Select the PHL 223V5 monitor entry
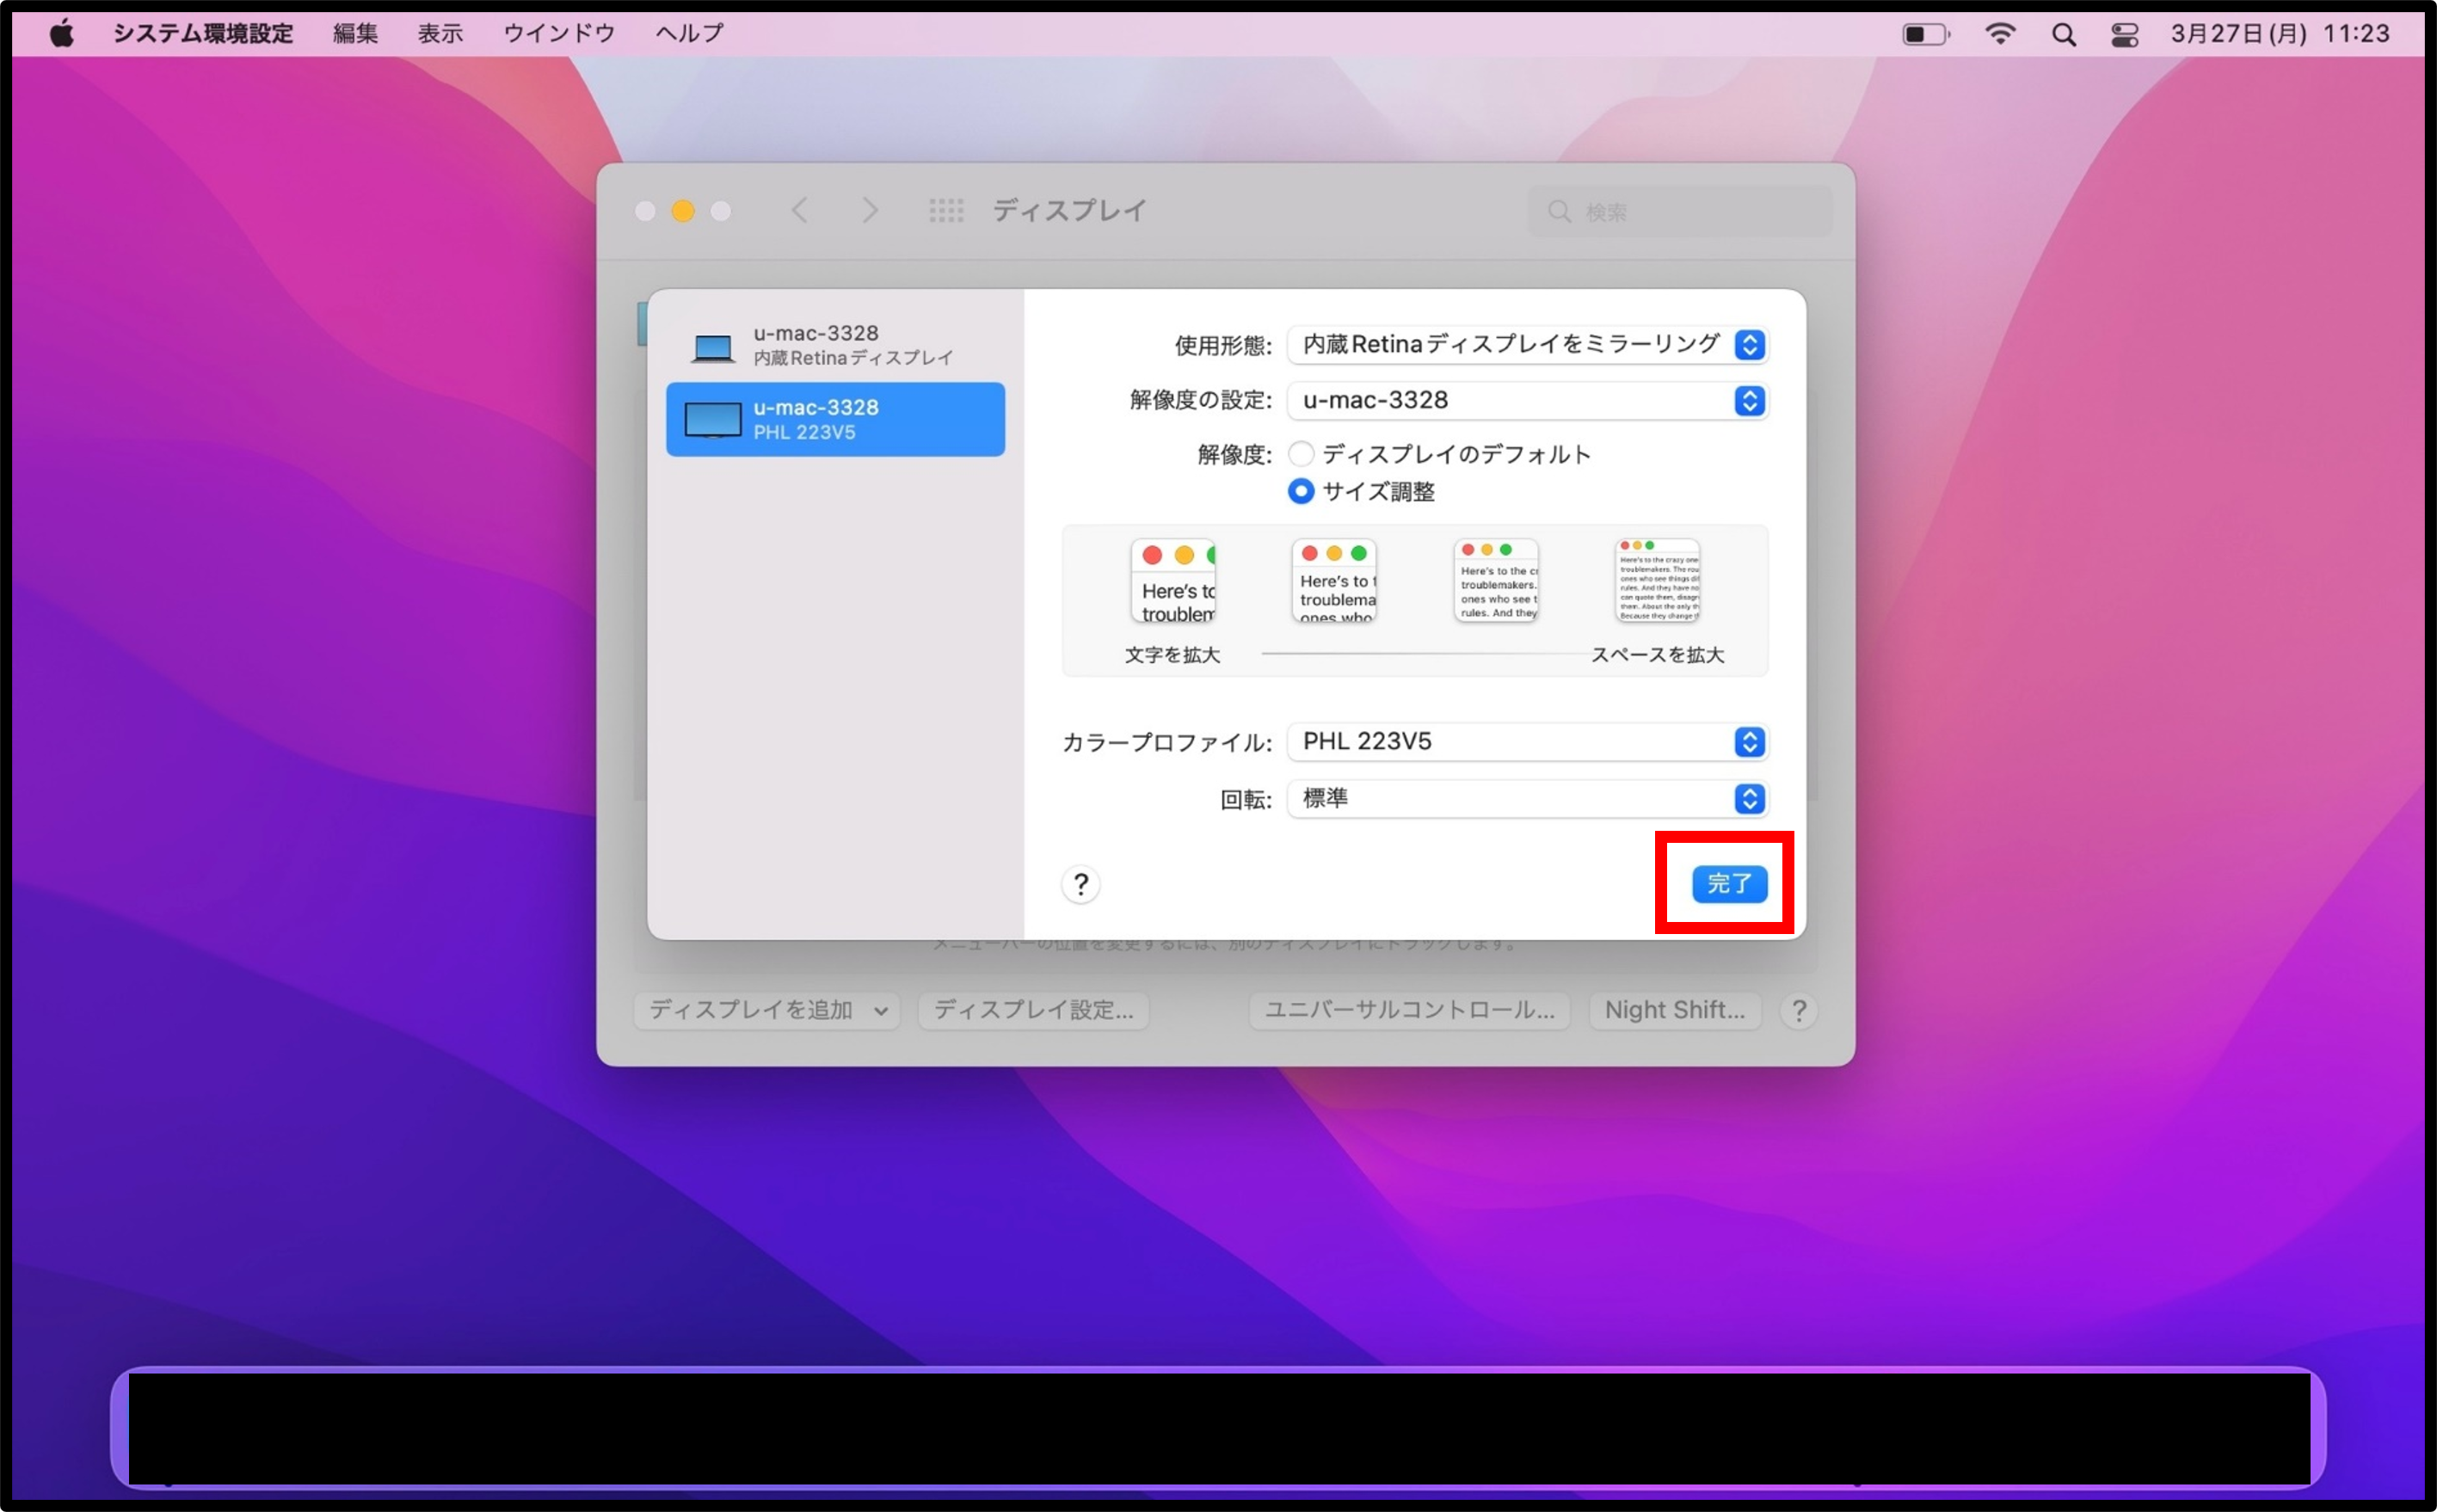The height and width of the screenshot is (1512, 2437). [835, 419]
